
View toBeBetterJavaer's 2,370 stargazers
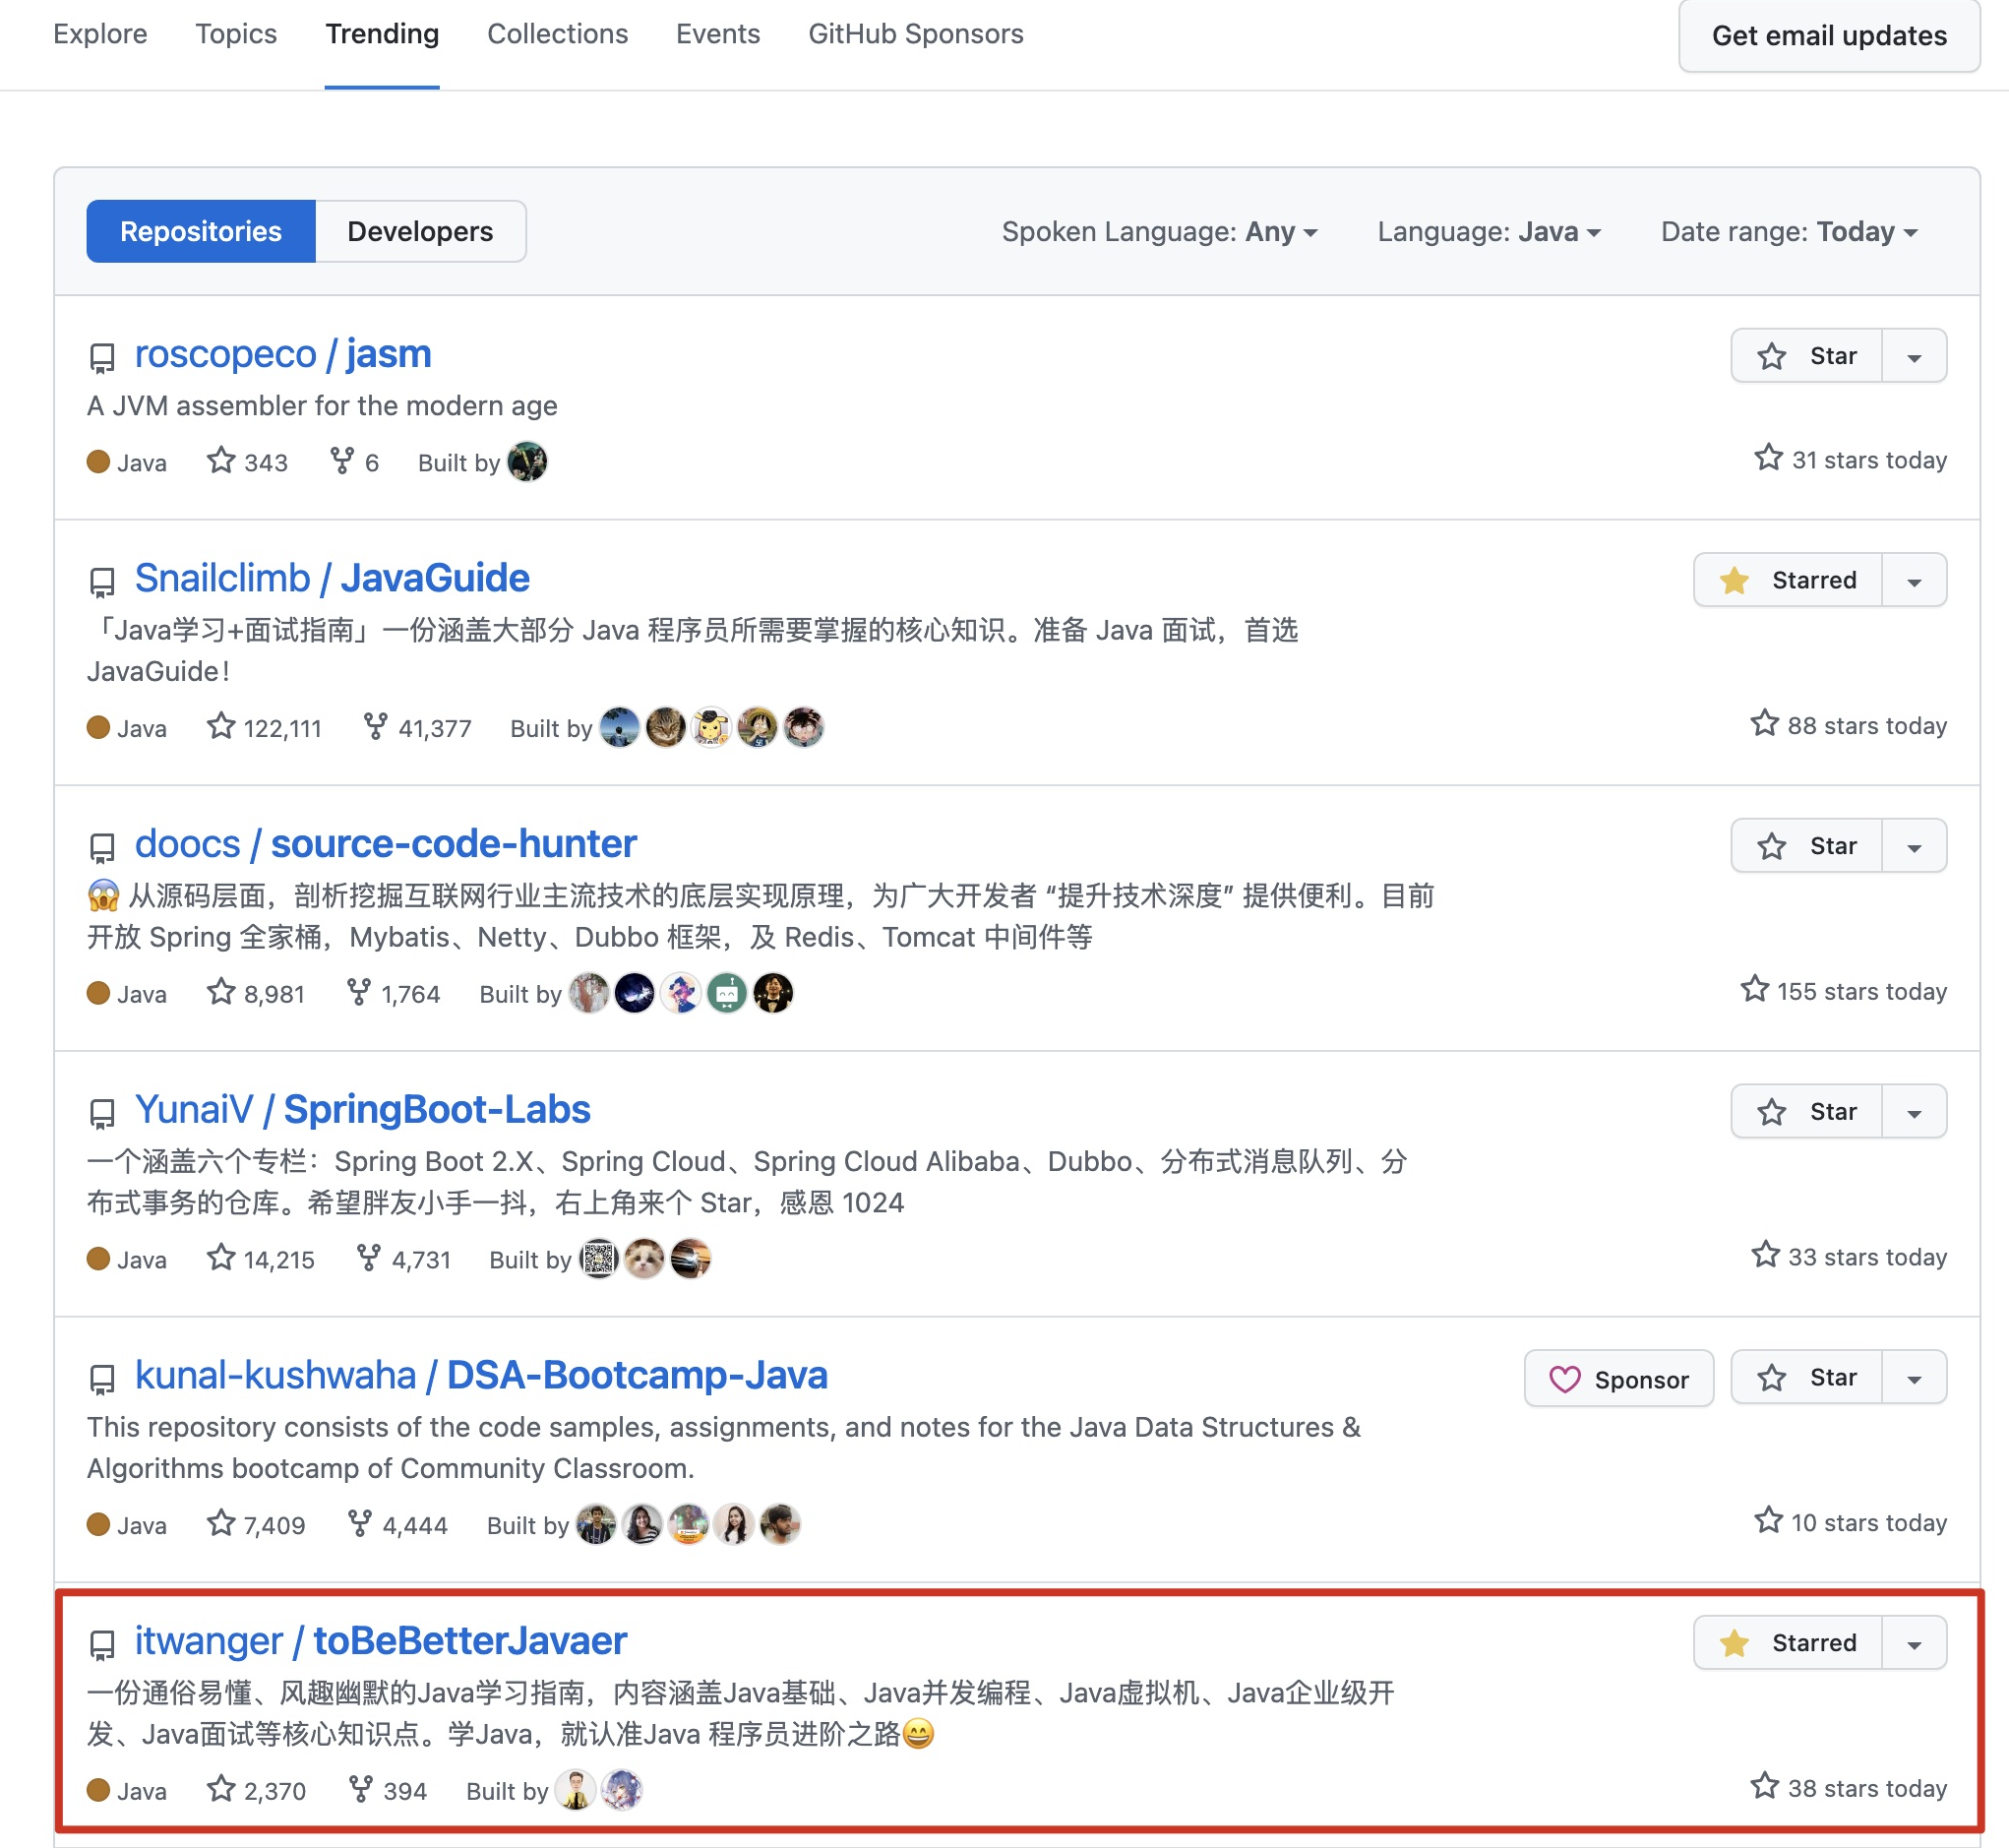click(x=256, y=1790)
